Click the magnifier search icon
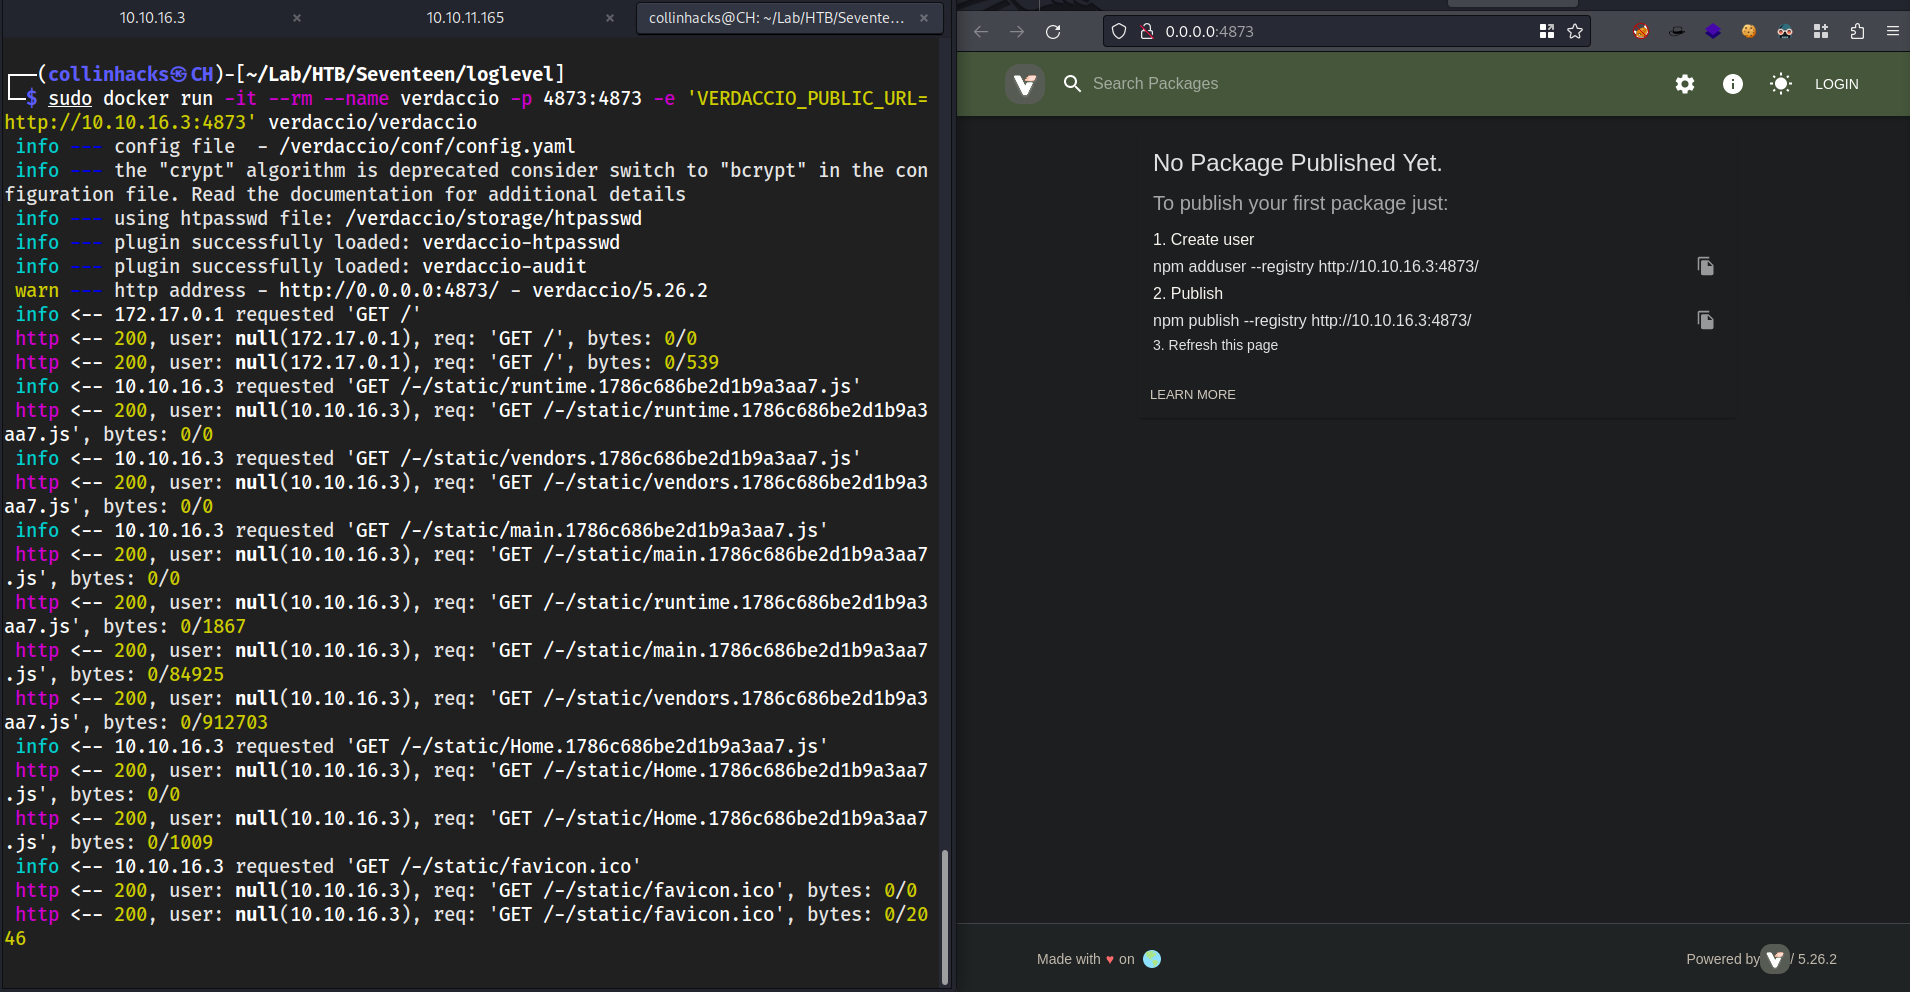This screenshot has height=992, width=1910. [x=1072, y=84]
